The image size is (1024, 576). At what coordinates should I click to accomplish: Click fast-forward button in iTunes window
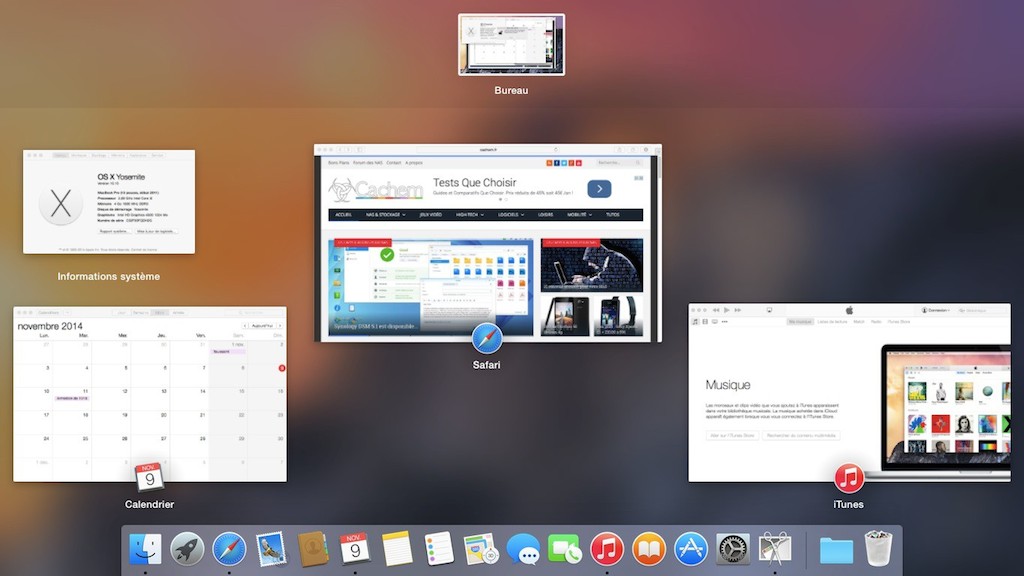click(x=737, y=310)
